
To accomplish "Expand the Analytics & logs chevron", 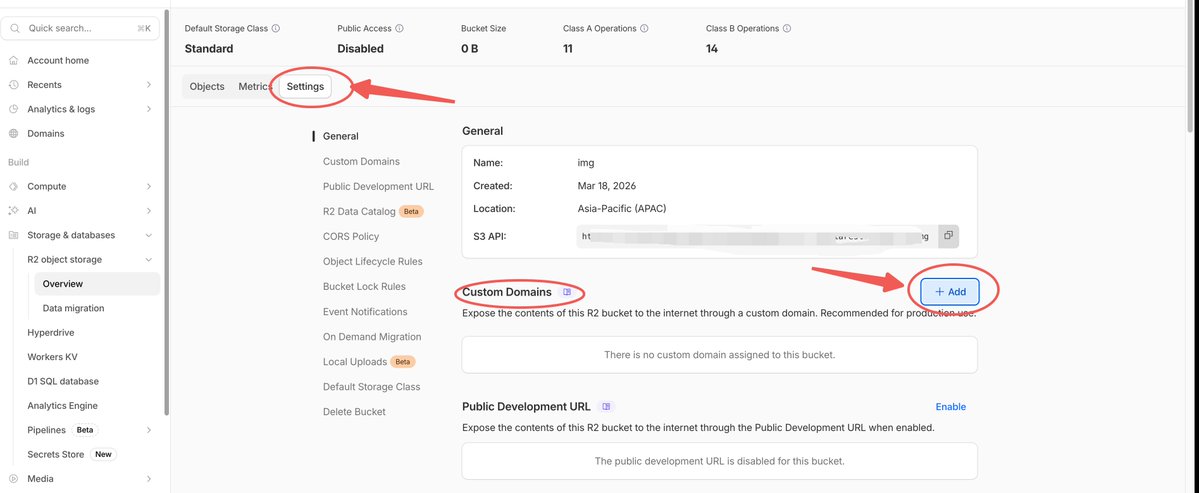I will pos(148,109).
